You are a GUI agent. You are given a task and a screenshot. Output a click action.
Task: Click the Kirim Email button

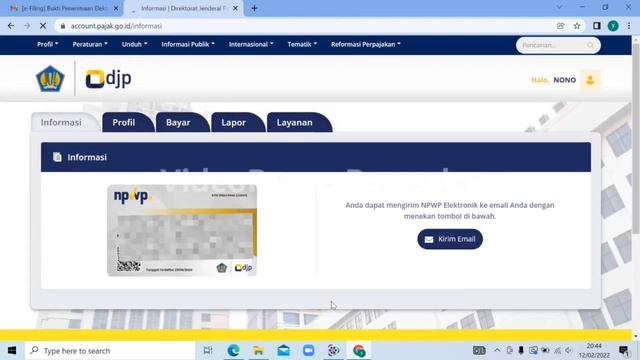tap(450, 239)
